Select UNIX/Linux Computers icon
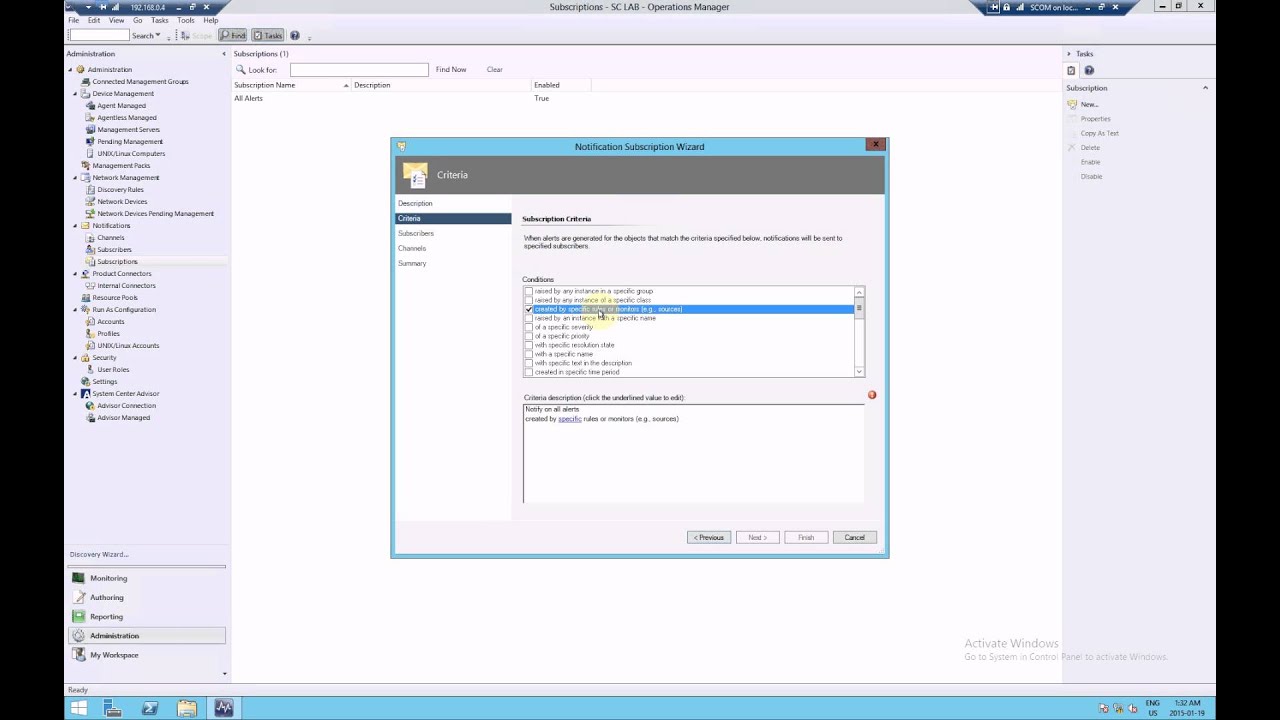The height and width of the screenshot is (720, 1280). pos(91,154)
